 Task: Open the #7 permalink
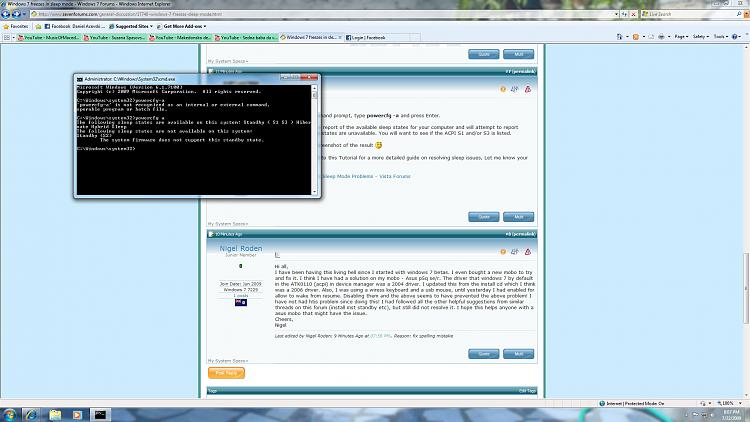(520, 71)
